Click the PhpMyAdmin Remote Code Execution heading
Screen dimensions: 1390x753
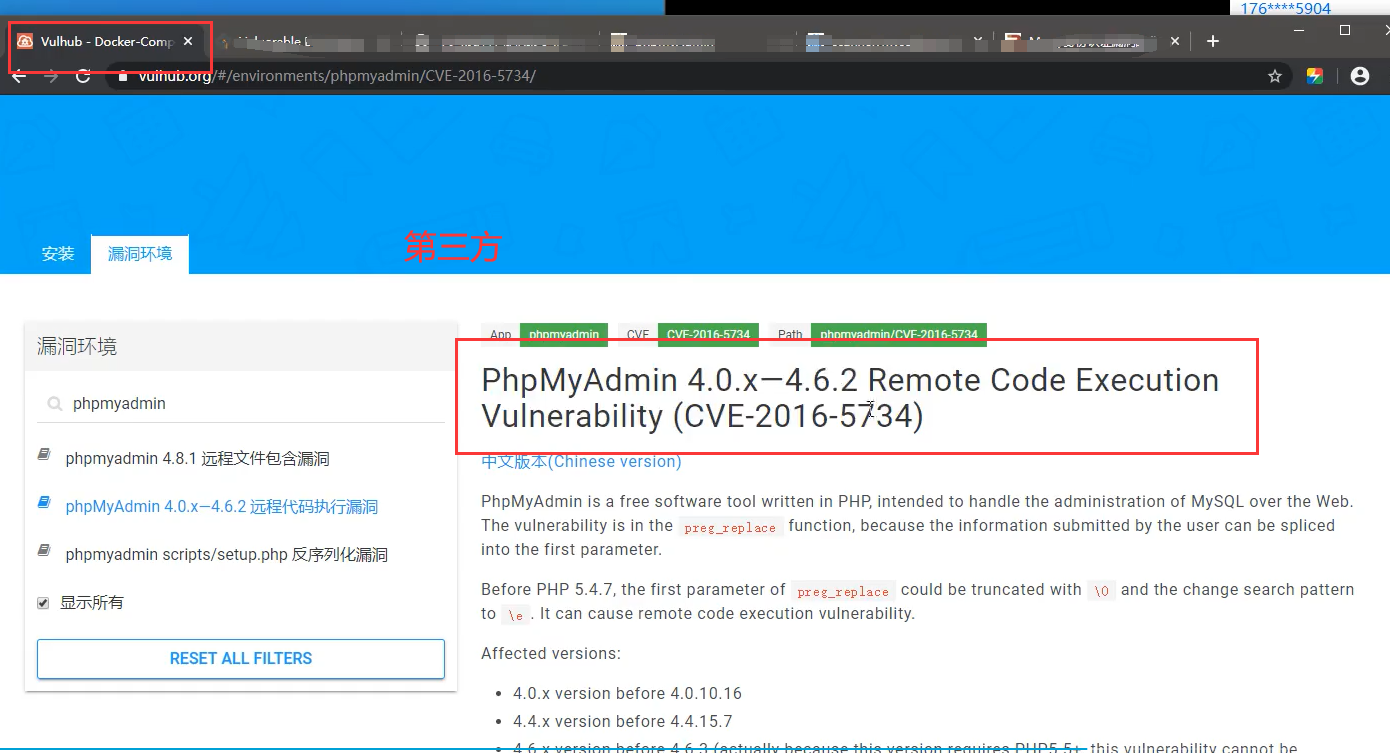850,397
